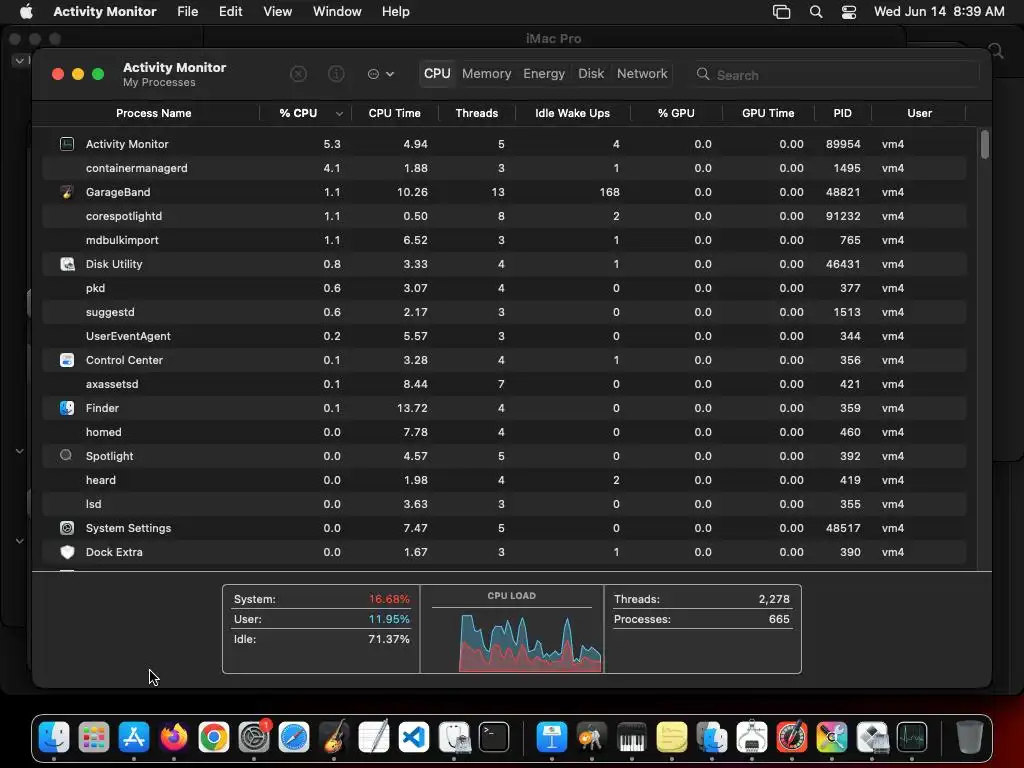Launch Firefox from the Dock
The width and height of the screenshot is (1024, 768).
[x=174, y=737]
